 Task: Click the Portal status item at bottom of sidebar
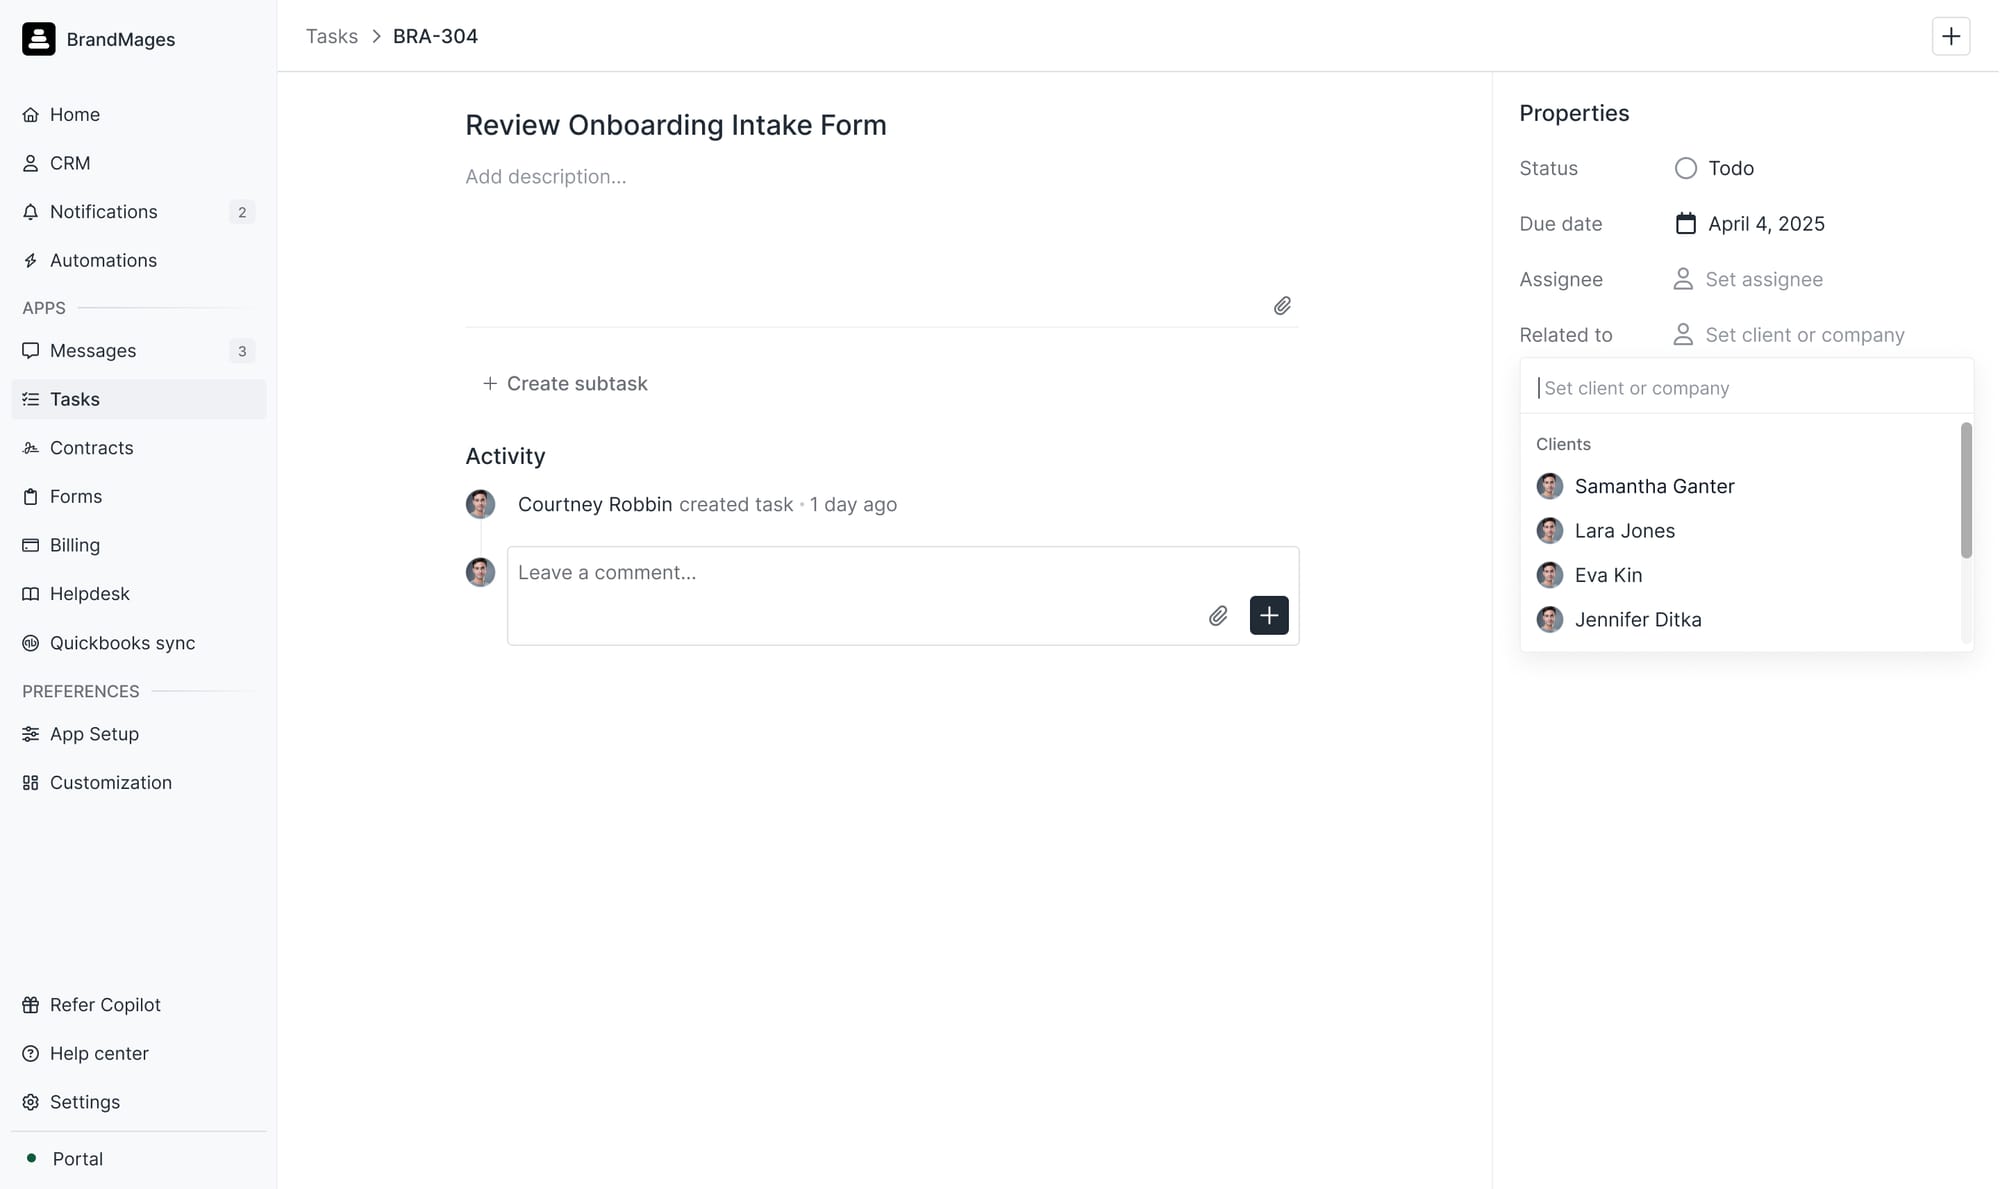point(77,1159)
